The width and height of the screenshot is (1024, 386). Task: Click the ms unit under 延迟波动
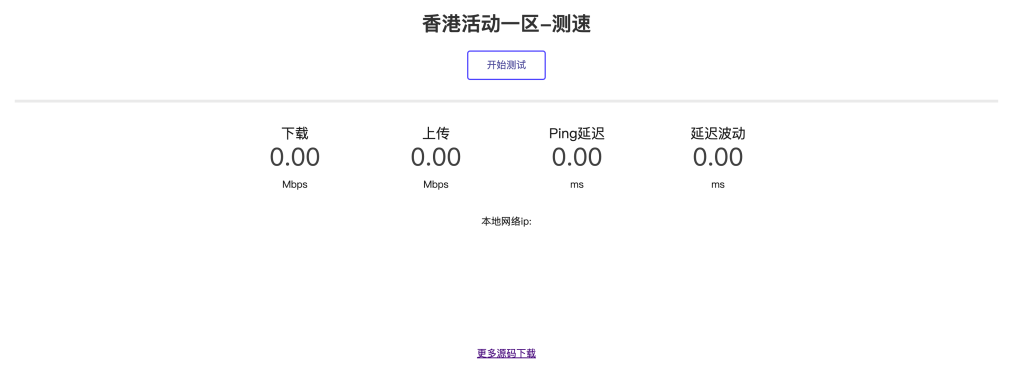718,185
